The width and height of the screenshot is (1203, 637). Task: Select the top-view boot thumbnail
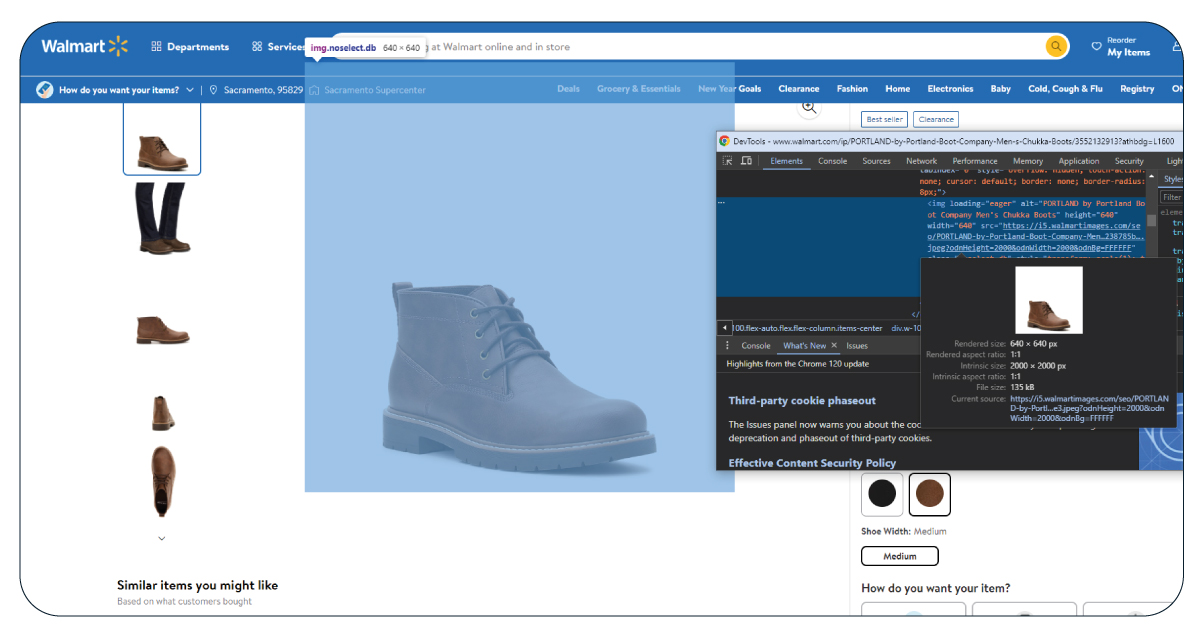point(163,481)
